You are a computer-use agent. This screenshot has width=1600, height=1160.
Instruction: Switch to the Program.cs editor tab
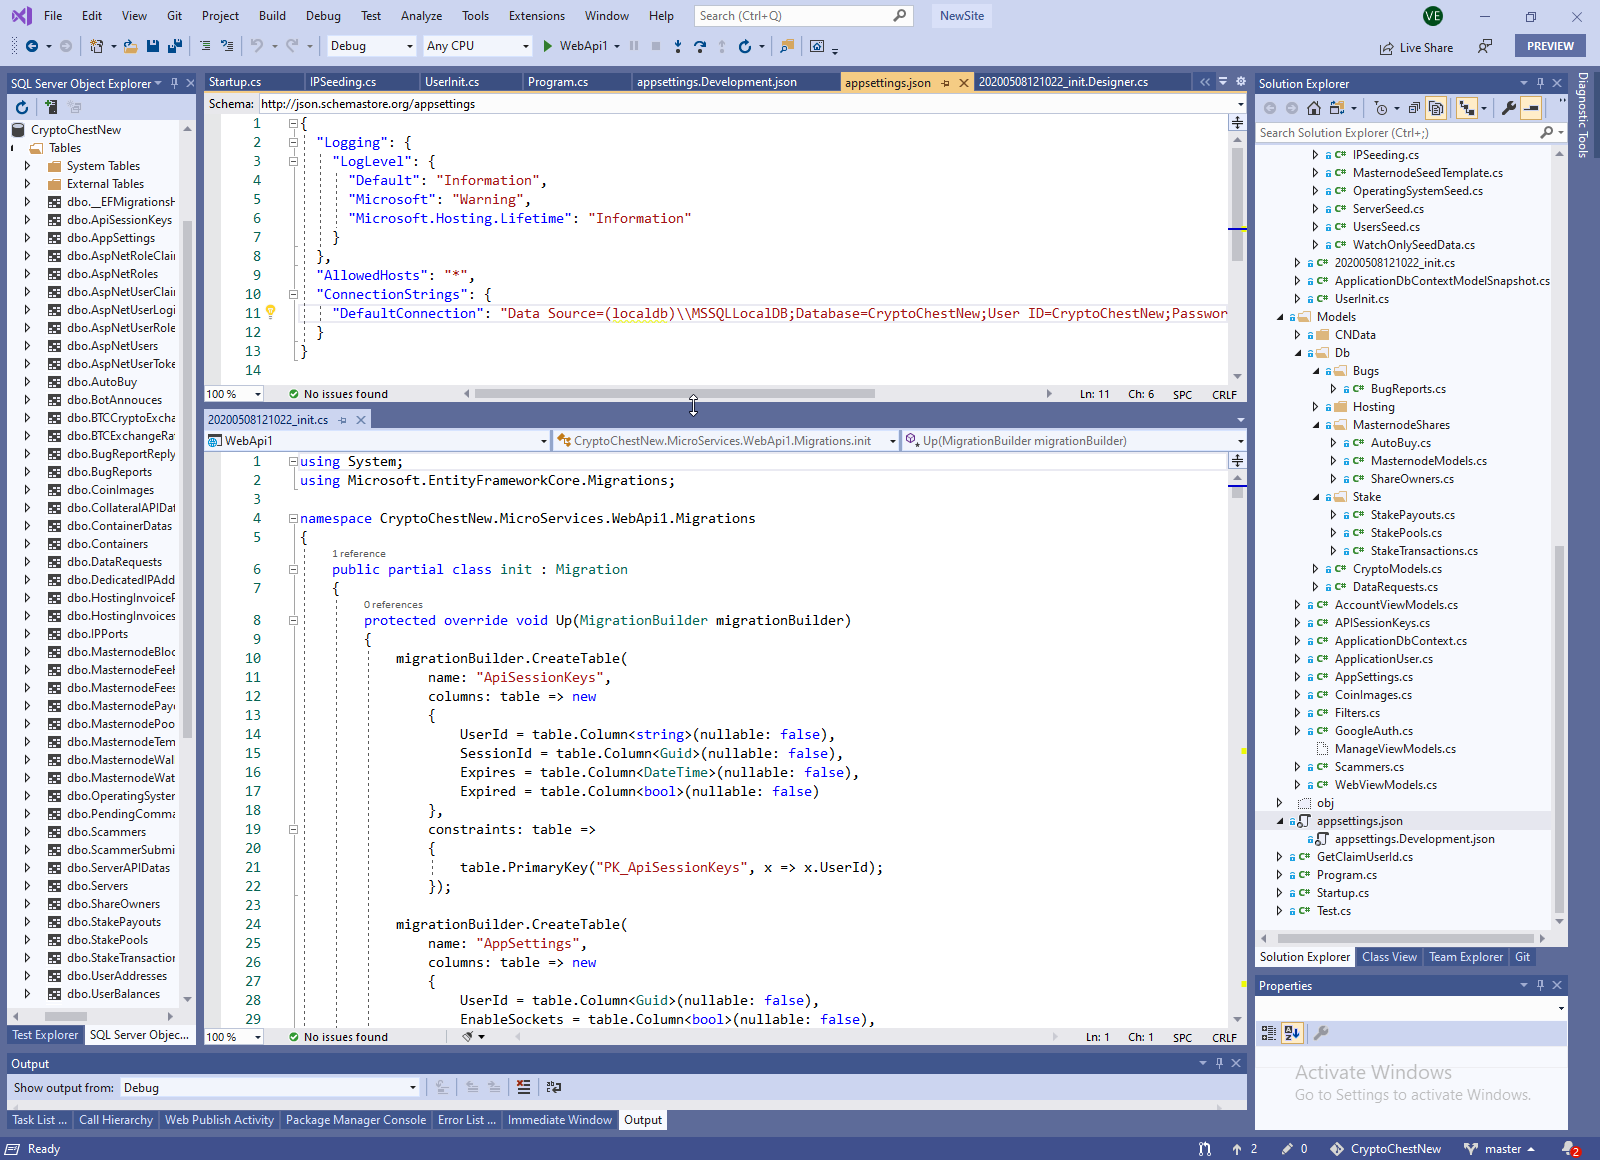[558, 82]
